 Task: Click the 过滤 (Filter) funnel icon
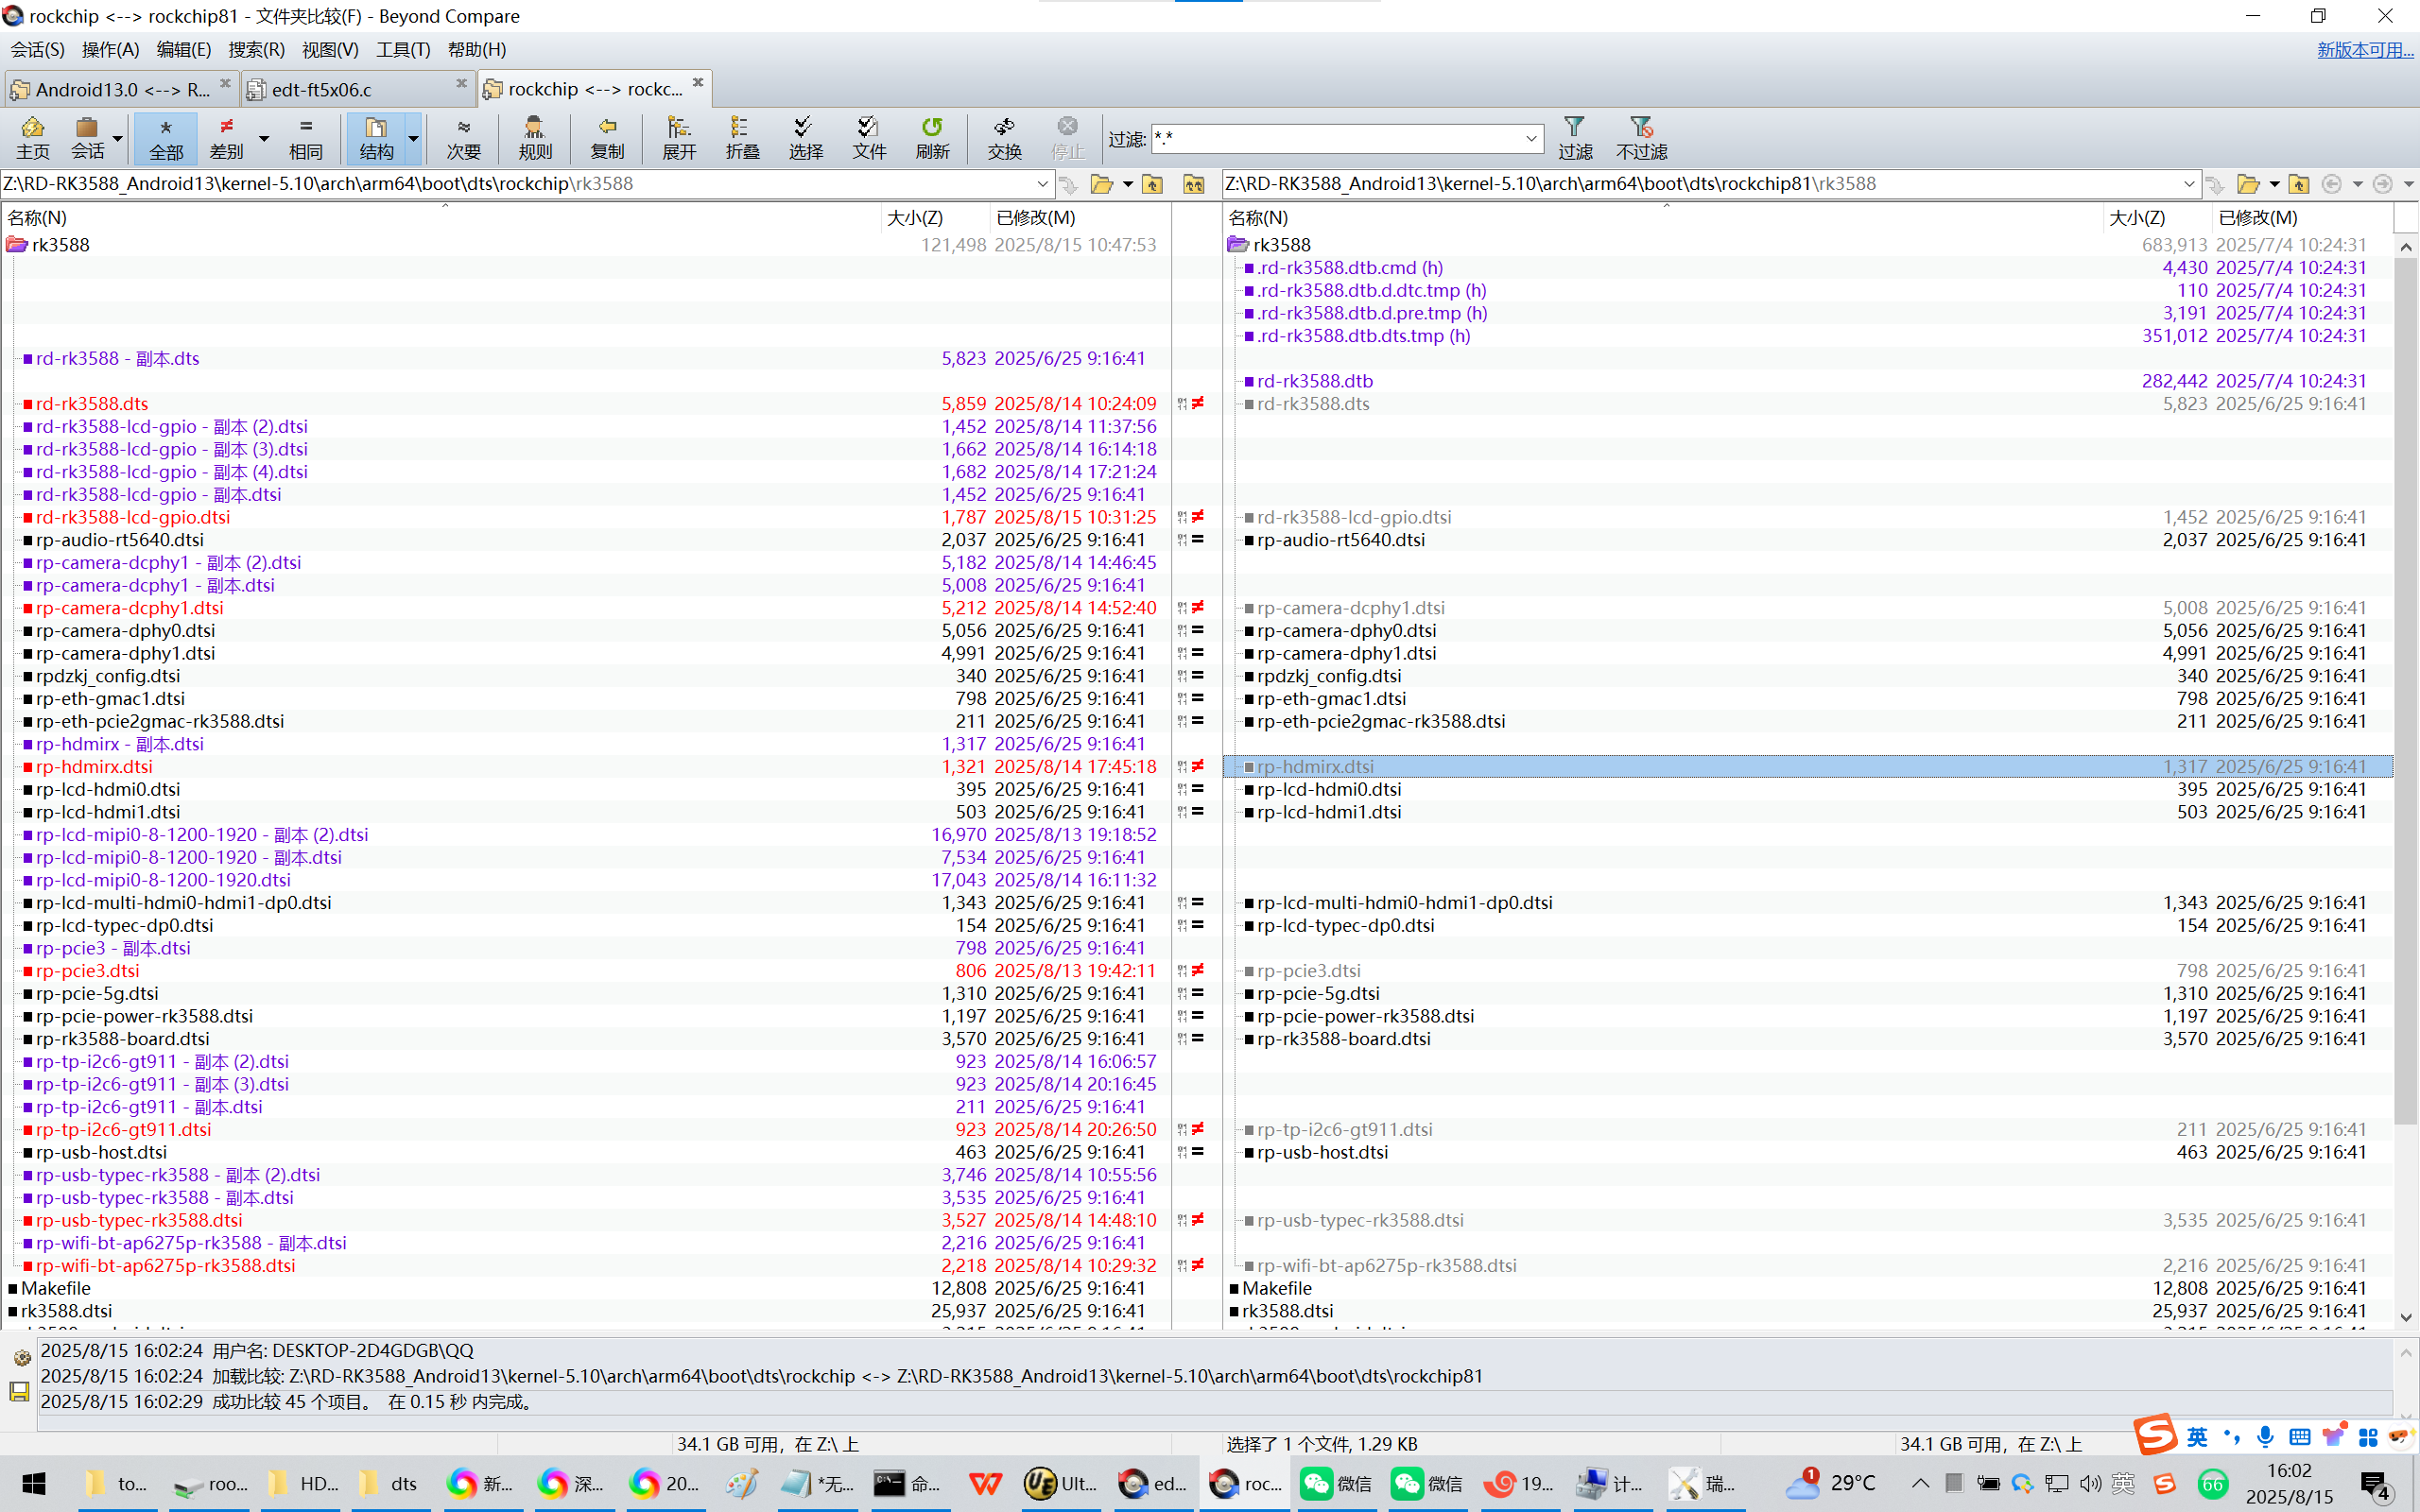click(1575, 138)
